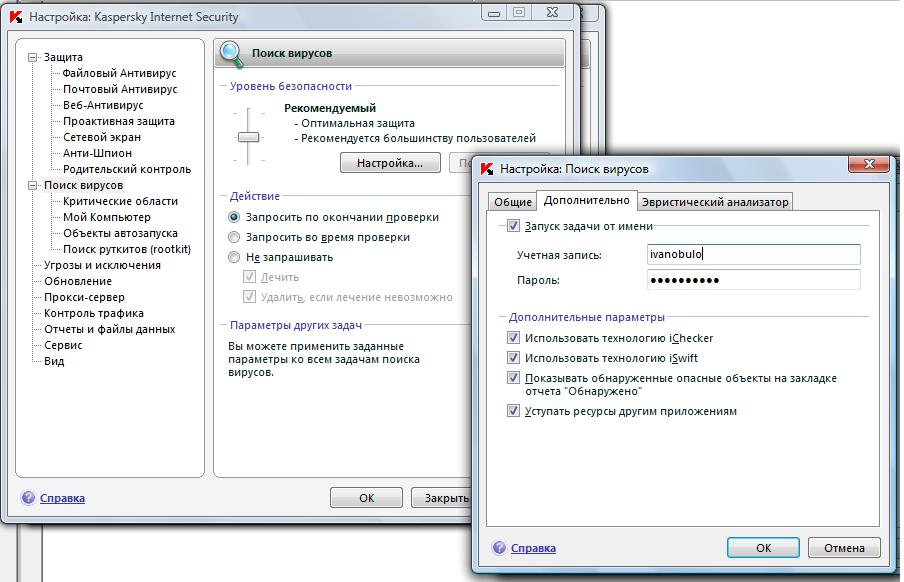
Task: Click the help question icon in main window
Action: coord(28,498)
